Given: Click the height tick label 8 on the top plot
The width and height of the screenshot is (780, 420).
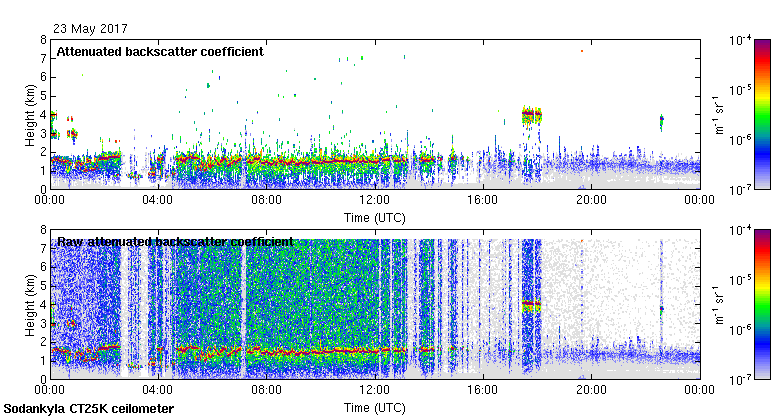Looking at the screenshot, I should pyautogui.click(x=43, y=40).
